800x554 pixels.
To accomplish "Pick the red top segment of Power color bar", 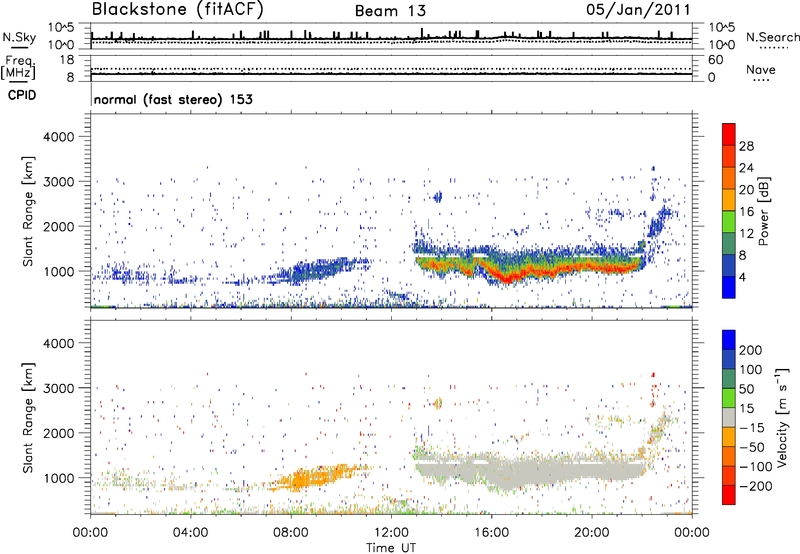I will click(729, 134).
